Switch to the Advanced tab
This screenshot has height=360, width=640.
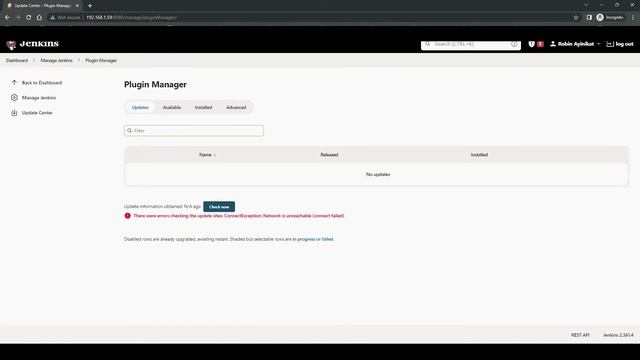236,107
